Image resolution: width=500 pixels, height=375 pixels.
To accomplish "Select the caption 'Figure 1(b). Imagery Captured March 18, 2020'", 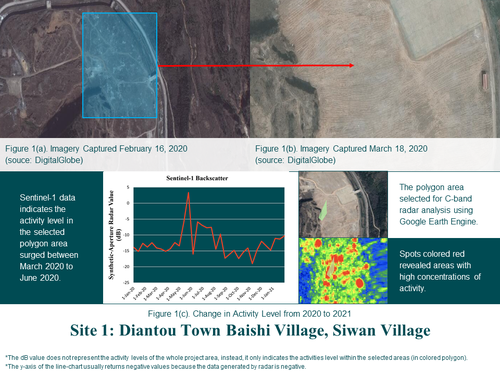I will [x=341, y=149].
